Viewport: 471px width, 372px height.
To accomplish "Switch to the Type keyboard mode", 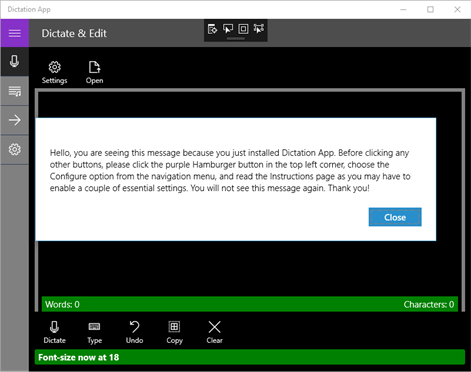I will [94, 332].
